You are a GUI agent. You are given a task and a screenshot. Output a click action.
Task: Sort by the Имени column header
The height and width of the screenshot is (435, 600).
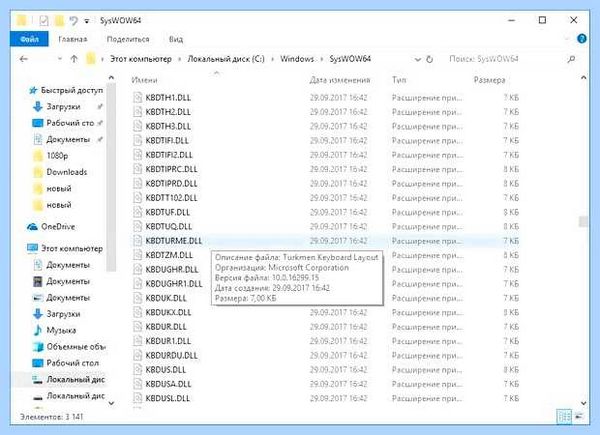144,80
